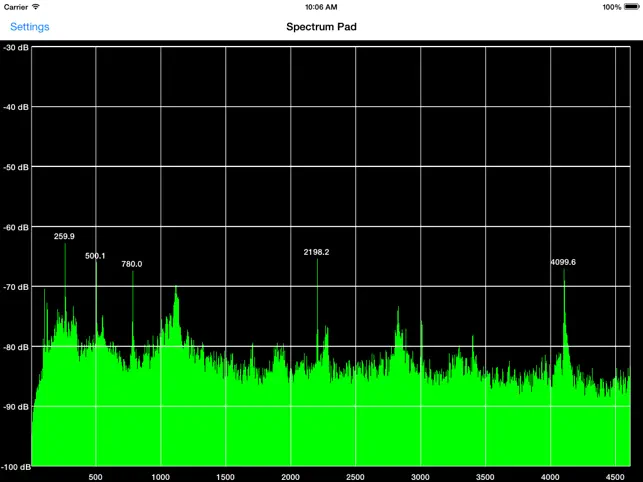Image resolution: width=643 pixels, height=482 pixels.
Task: Click the -90 dB axis label
Action: point(16,407)
